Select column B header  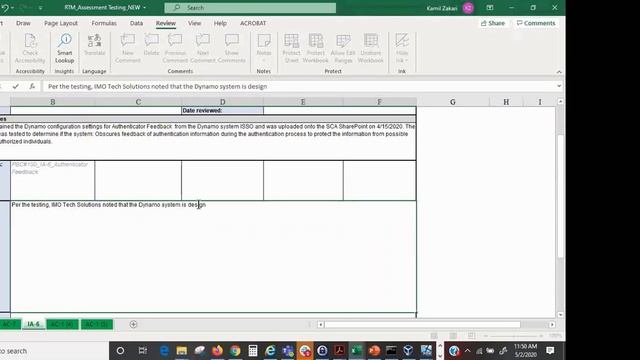click(x=53, y=102)
